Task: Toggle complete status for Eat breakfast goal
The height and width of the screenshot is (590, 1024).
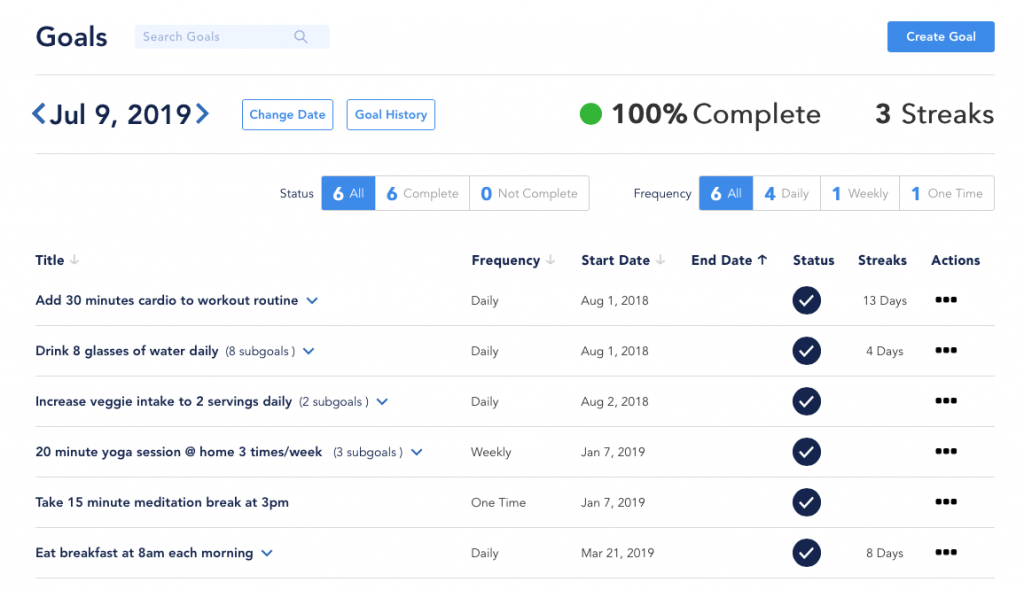Action: [807, 553]
